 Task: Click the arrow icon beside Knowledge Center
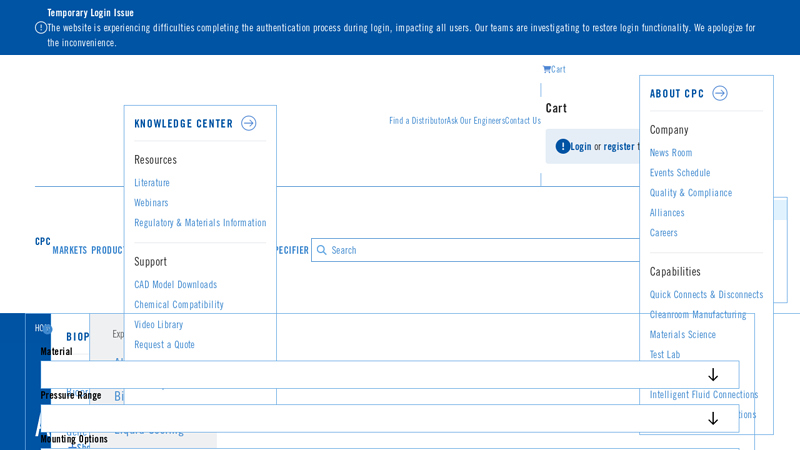(x=249, y=124)
